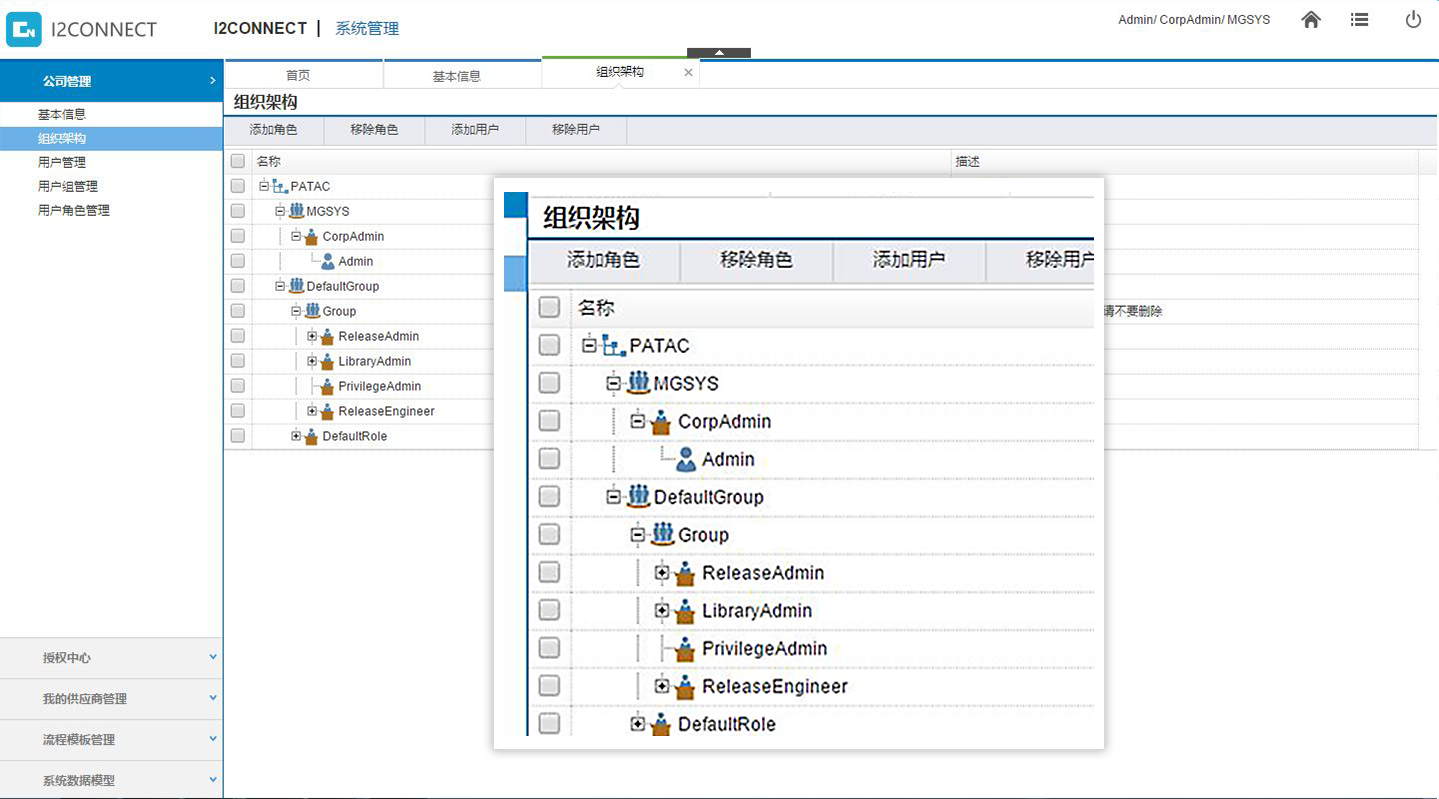Click ReleaseAdmin role icon in main page tree
The width and height of the screenshot is (1439, 799).
[328, 336]
